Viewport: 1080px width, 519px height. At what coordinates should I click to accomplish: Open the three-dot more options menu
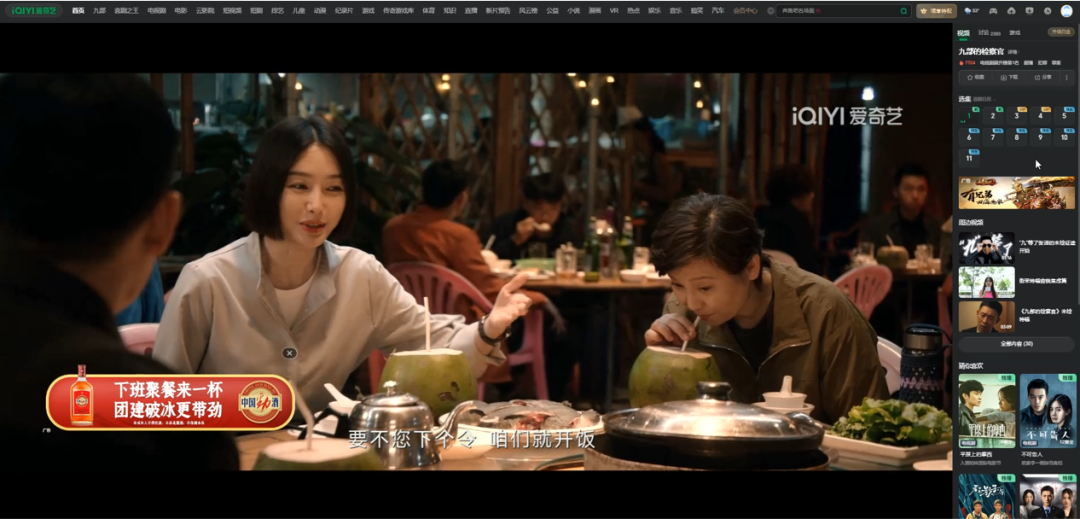(1068, 77)
